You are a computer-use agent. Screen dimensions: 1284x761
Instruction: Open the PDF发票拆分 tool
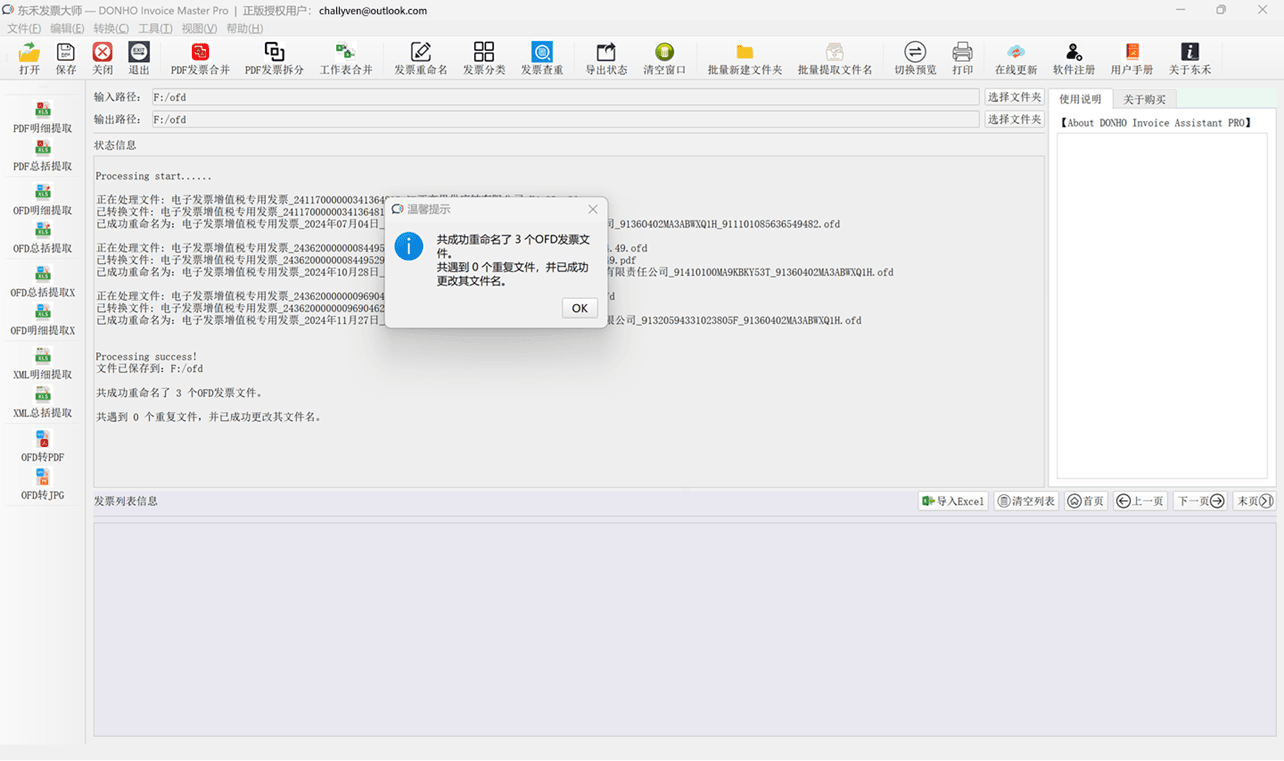click(x=274, y=58)
